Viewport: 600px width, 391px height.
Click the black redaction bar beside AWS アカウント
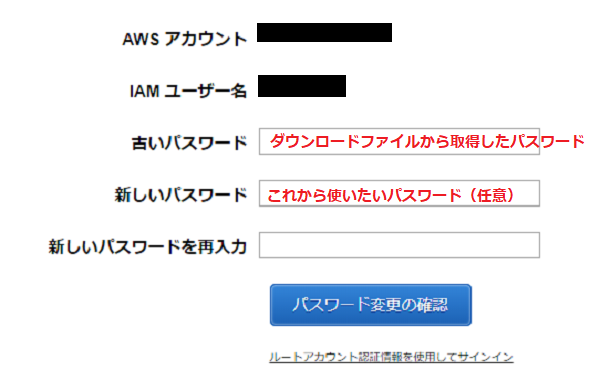point(324,33)
